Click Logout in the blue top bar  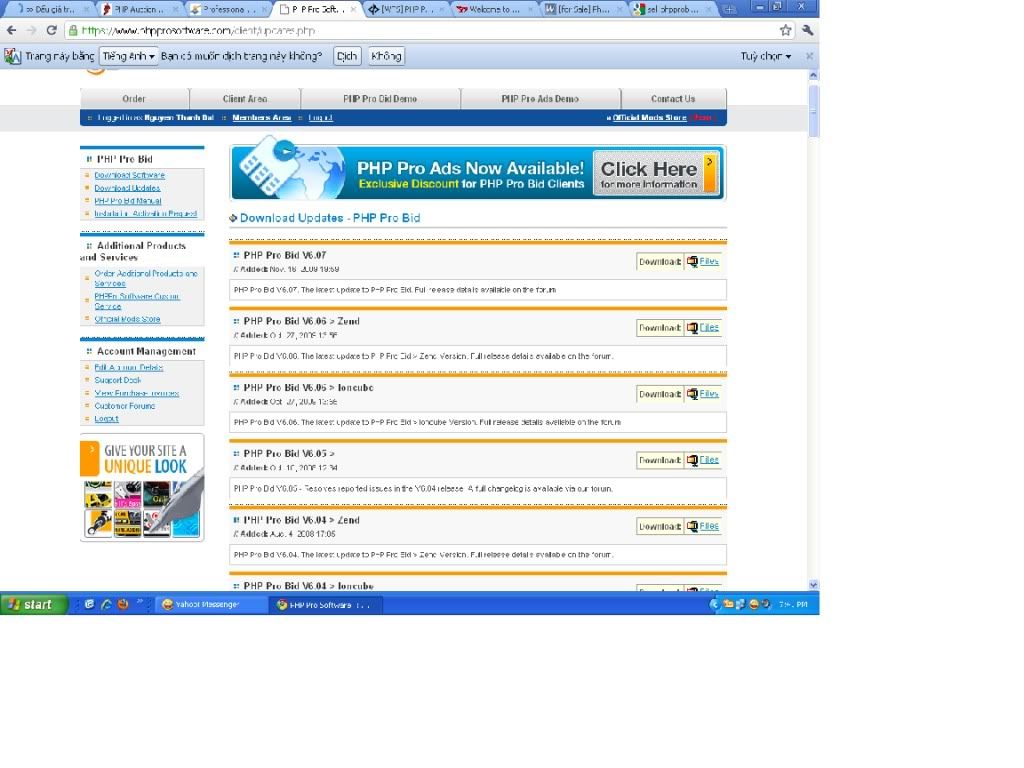[x=321, y=118]
